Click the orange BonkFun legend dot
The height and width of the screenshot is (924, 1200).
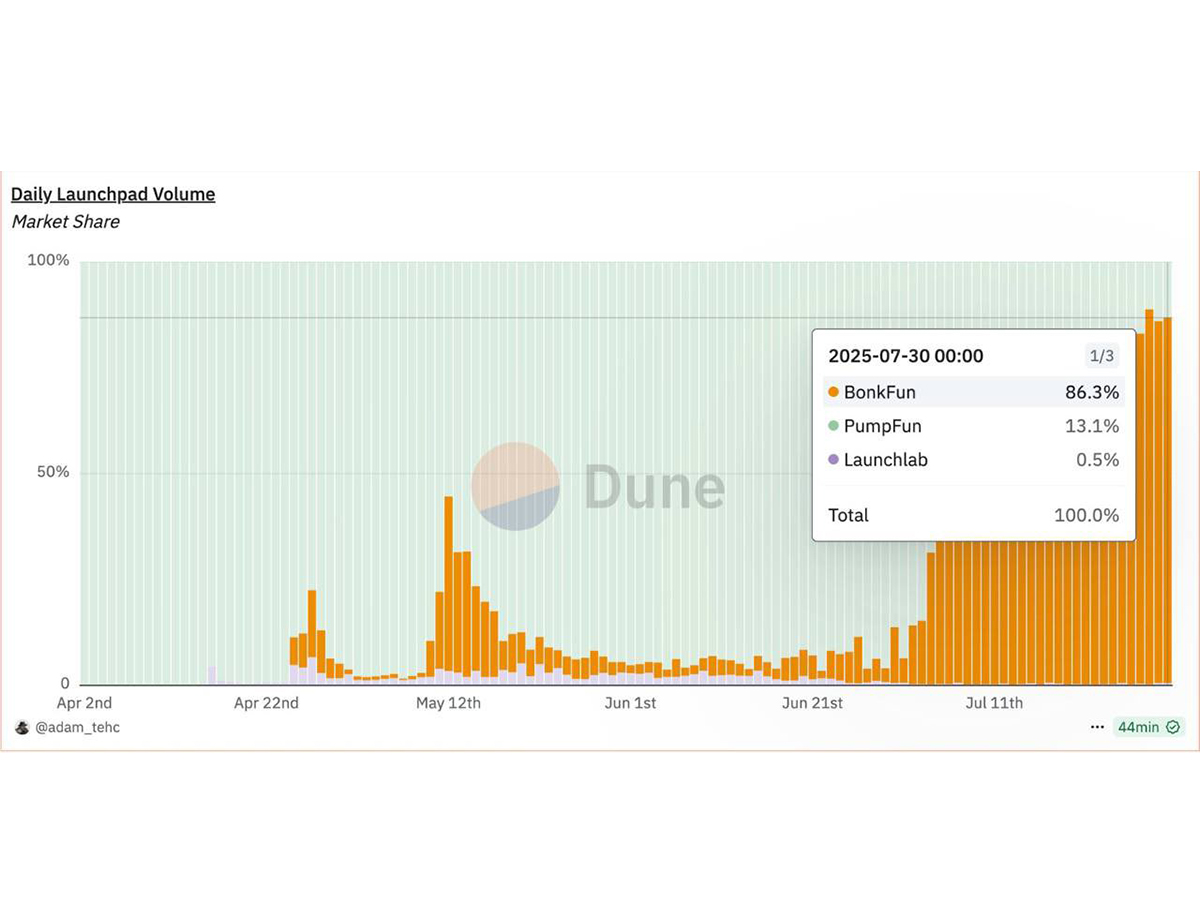tap(834, 392)
